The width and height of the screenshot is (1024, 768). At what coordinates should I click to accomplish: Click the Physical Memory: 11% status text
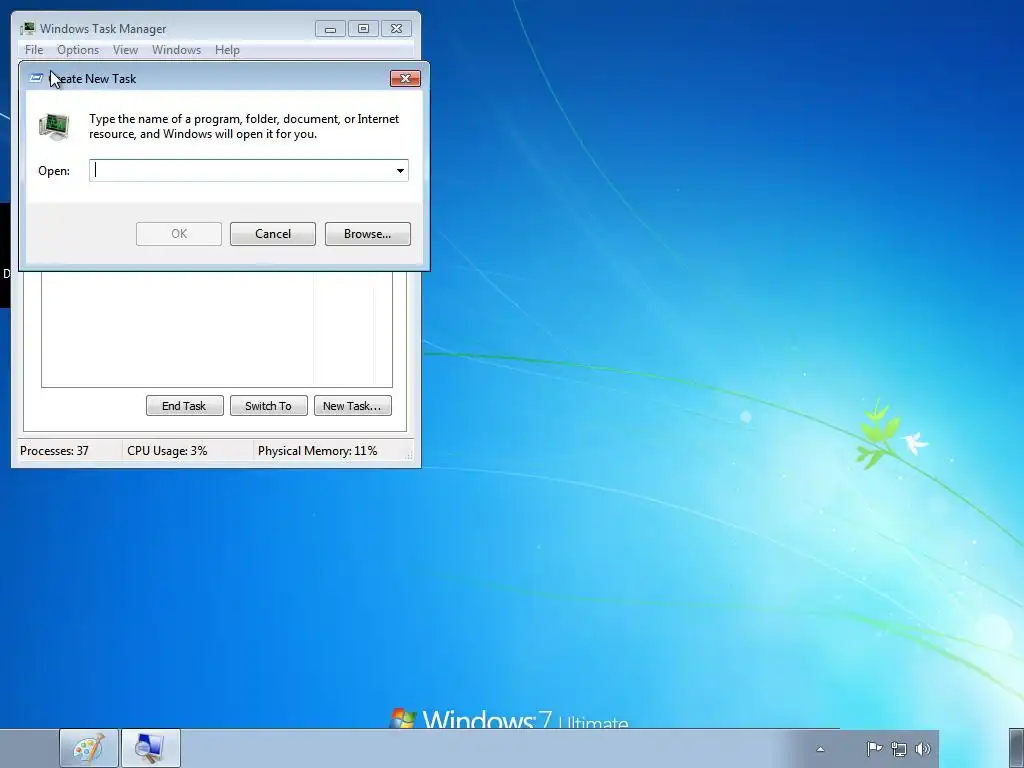317,451
